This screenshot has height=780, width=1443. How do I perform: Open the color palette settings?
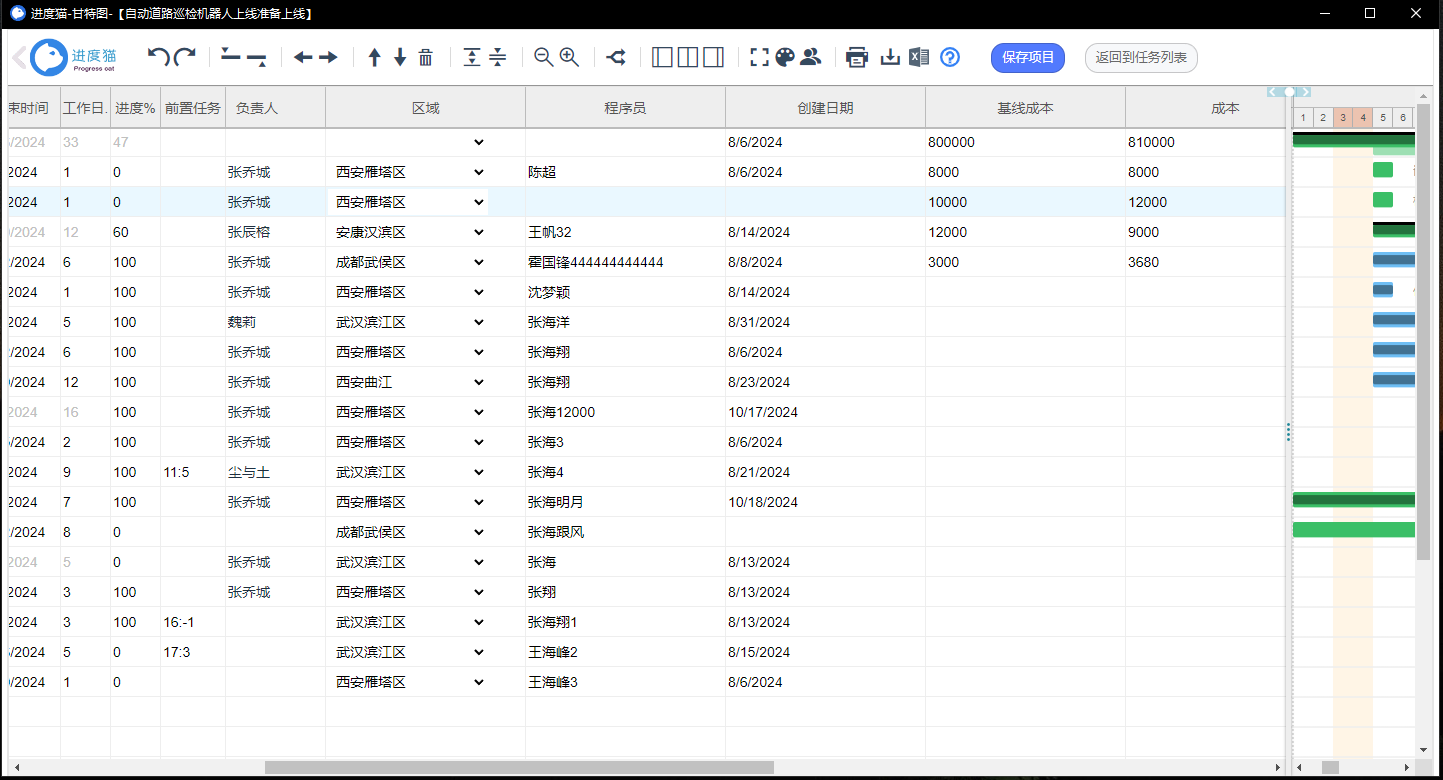tap(785, 58)
